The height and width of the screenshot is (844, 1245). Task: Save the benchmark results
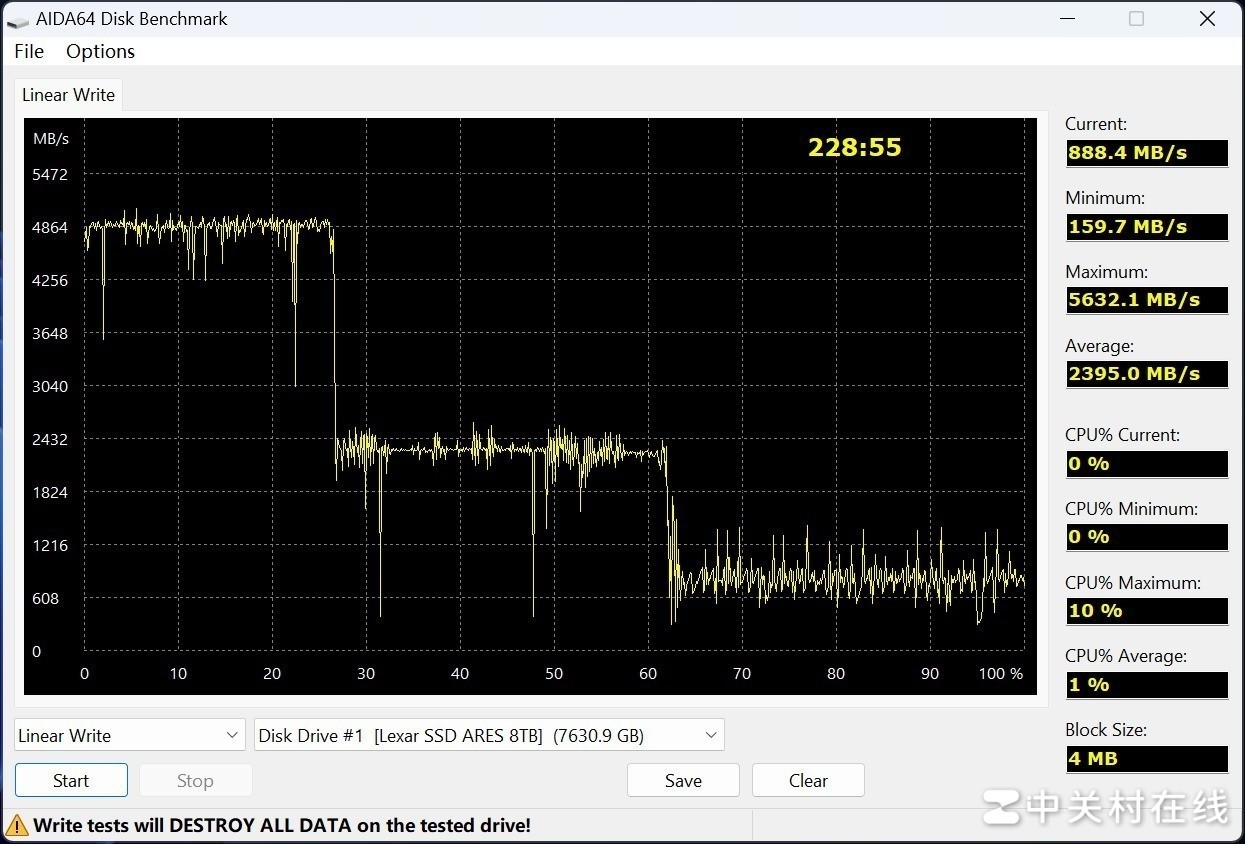click(x=683, y=781)
